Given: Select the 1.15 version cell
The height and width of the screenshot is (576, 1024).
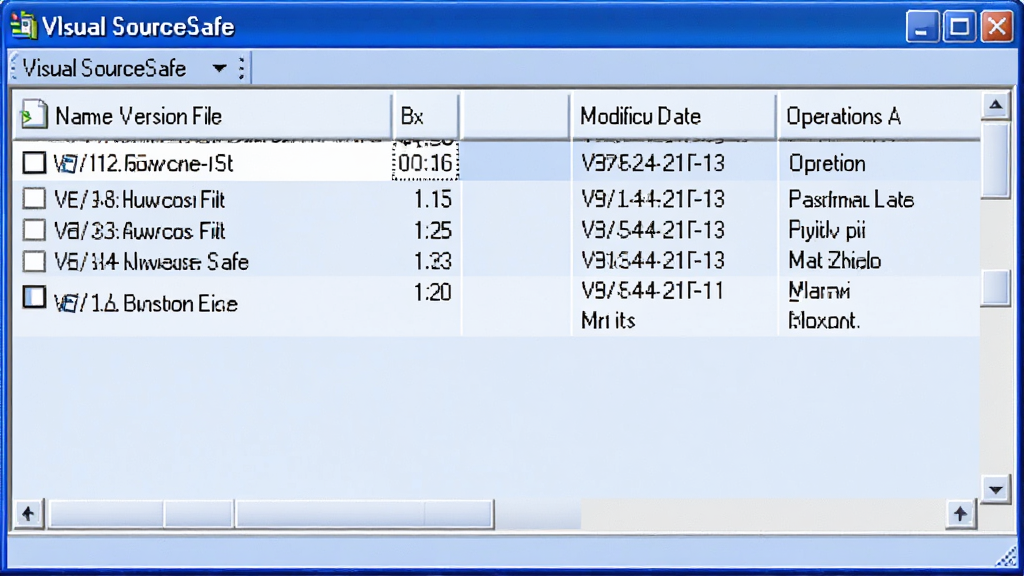Looking at the screenshot, I should [432, 199].
